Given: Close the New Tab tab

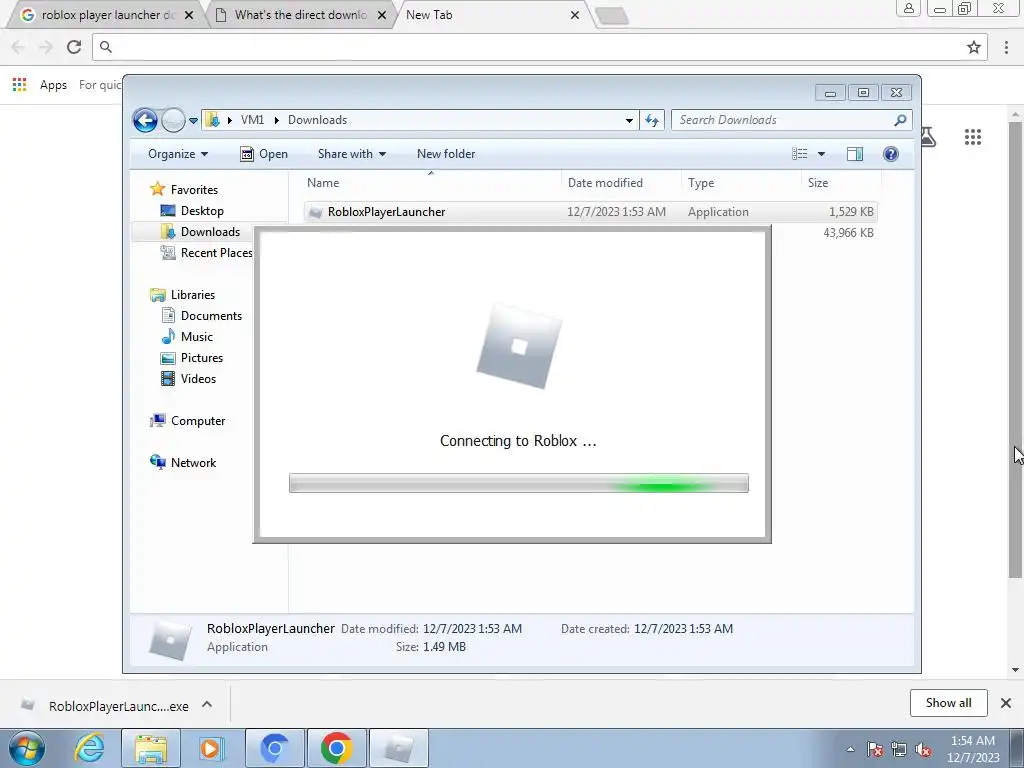Looking at the screenshot, I should click(x=575, y=15).
